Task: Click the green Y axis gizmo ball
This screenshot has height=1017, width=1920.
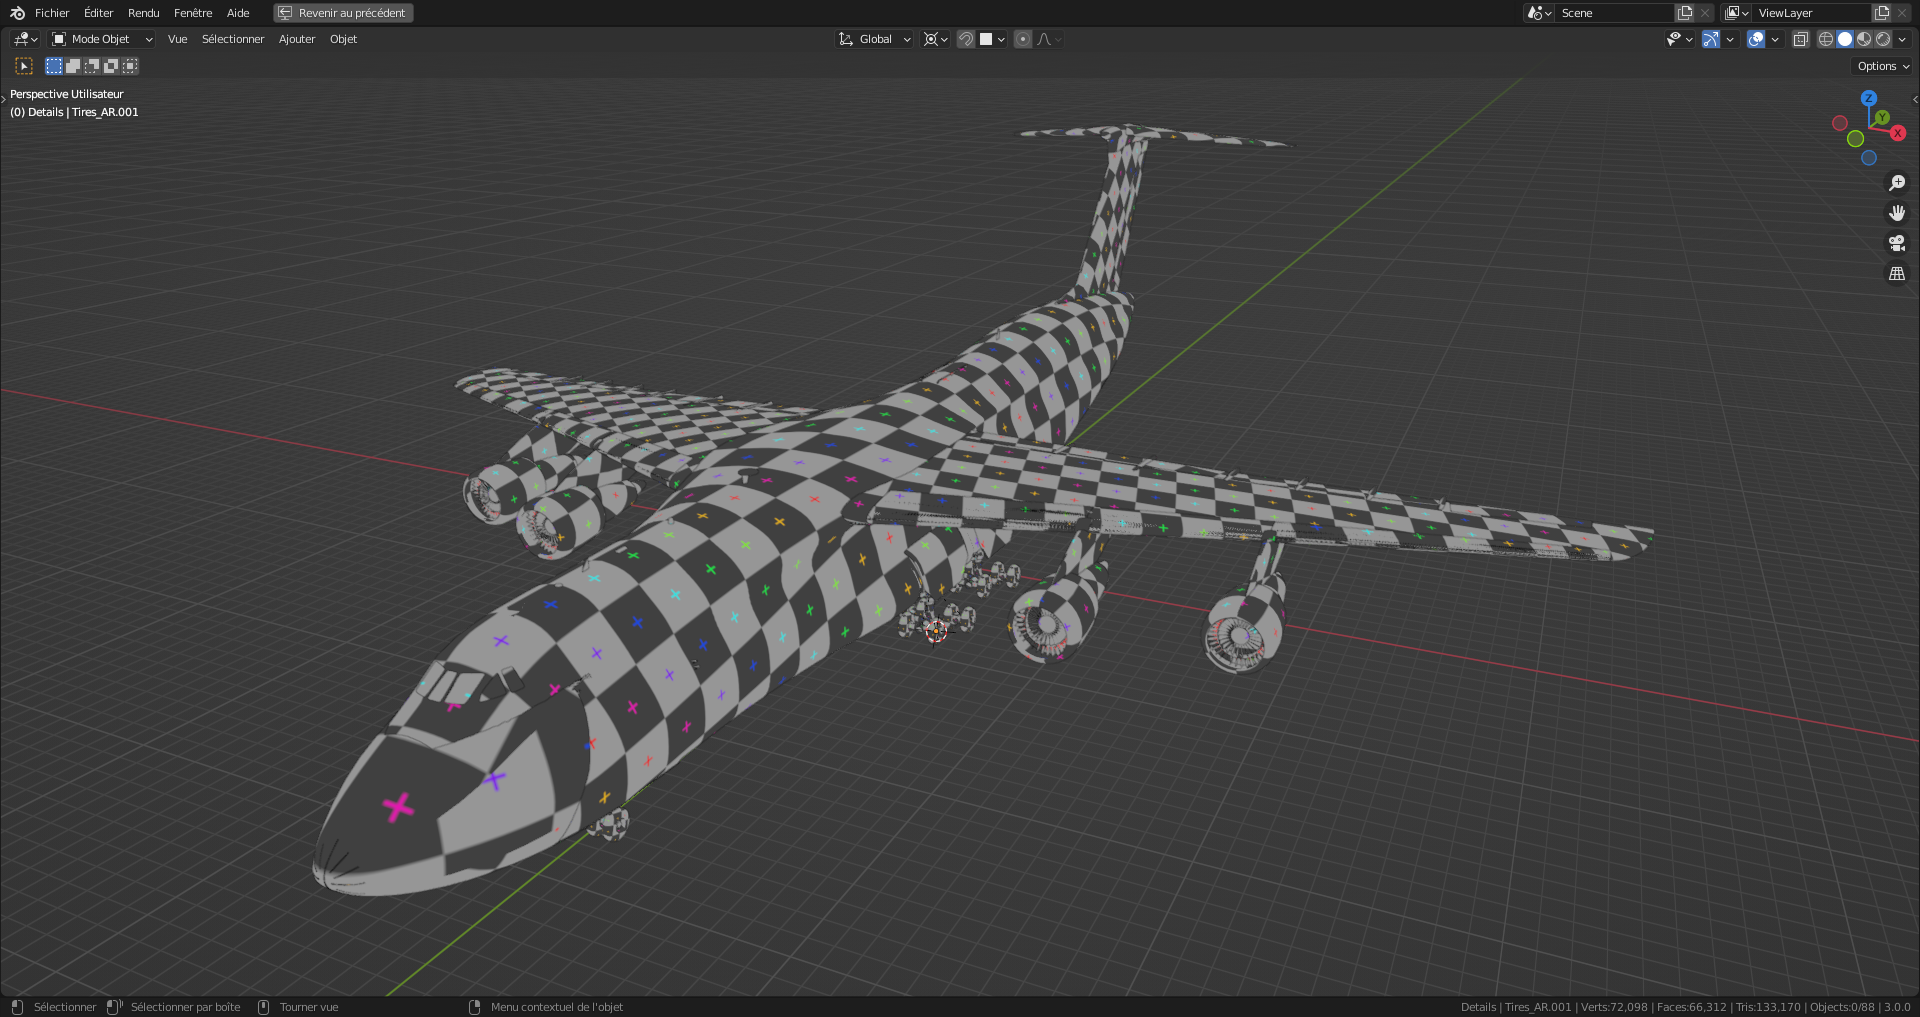Action: click(x=1882, y=117)
